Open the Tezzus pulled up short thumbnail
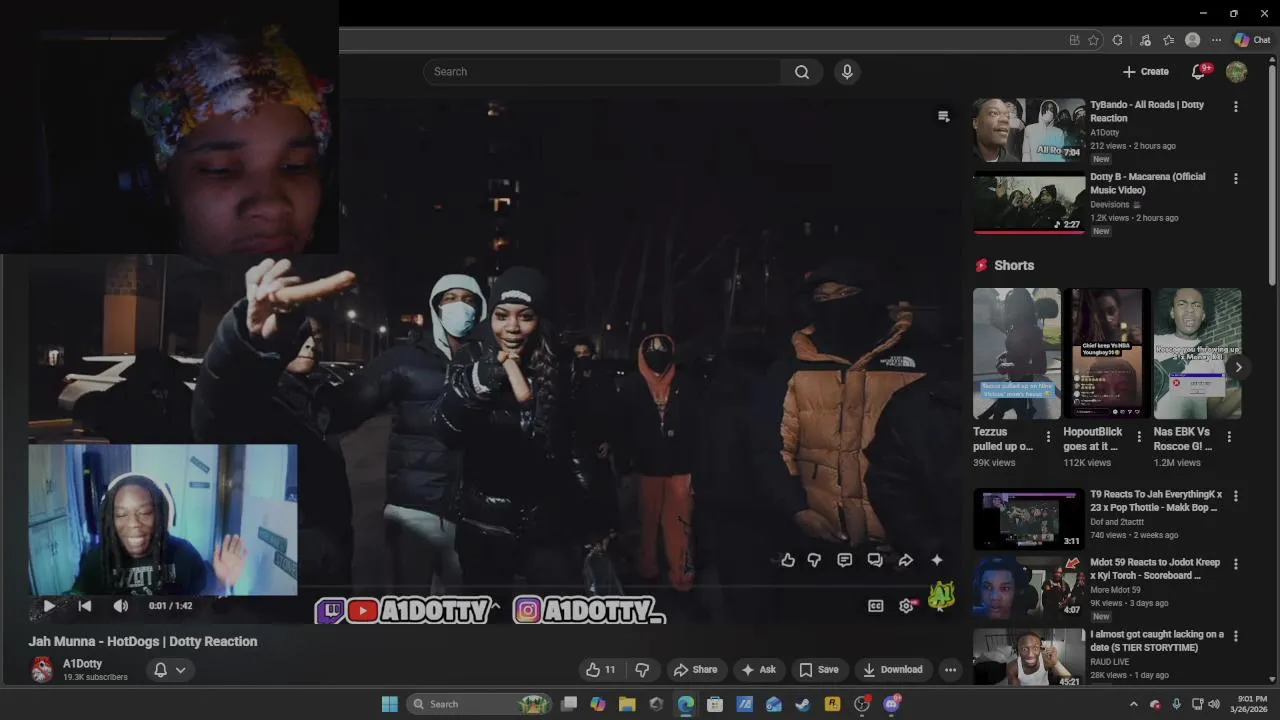 point(1017,354)
